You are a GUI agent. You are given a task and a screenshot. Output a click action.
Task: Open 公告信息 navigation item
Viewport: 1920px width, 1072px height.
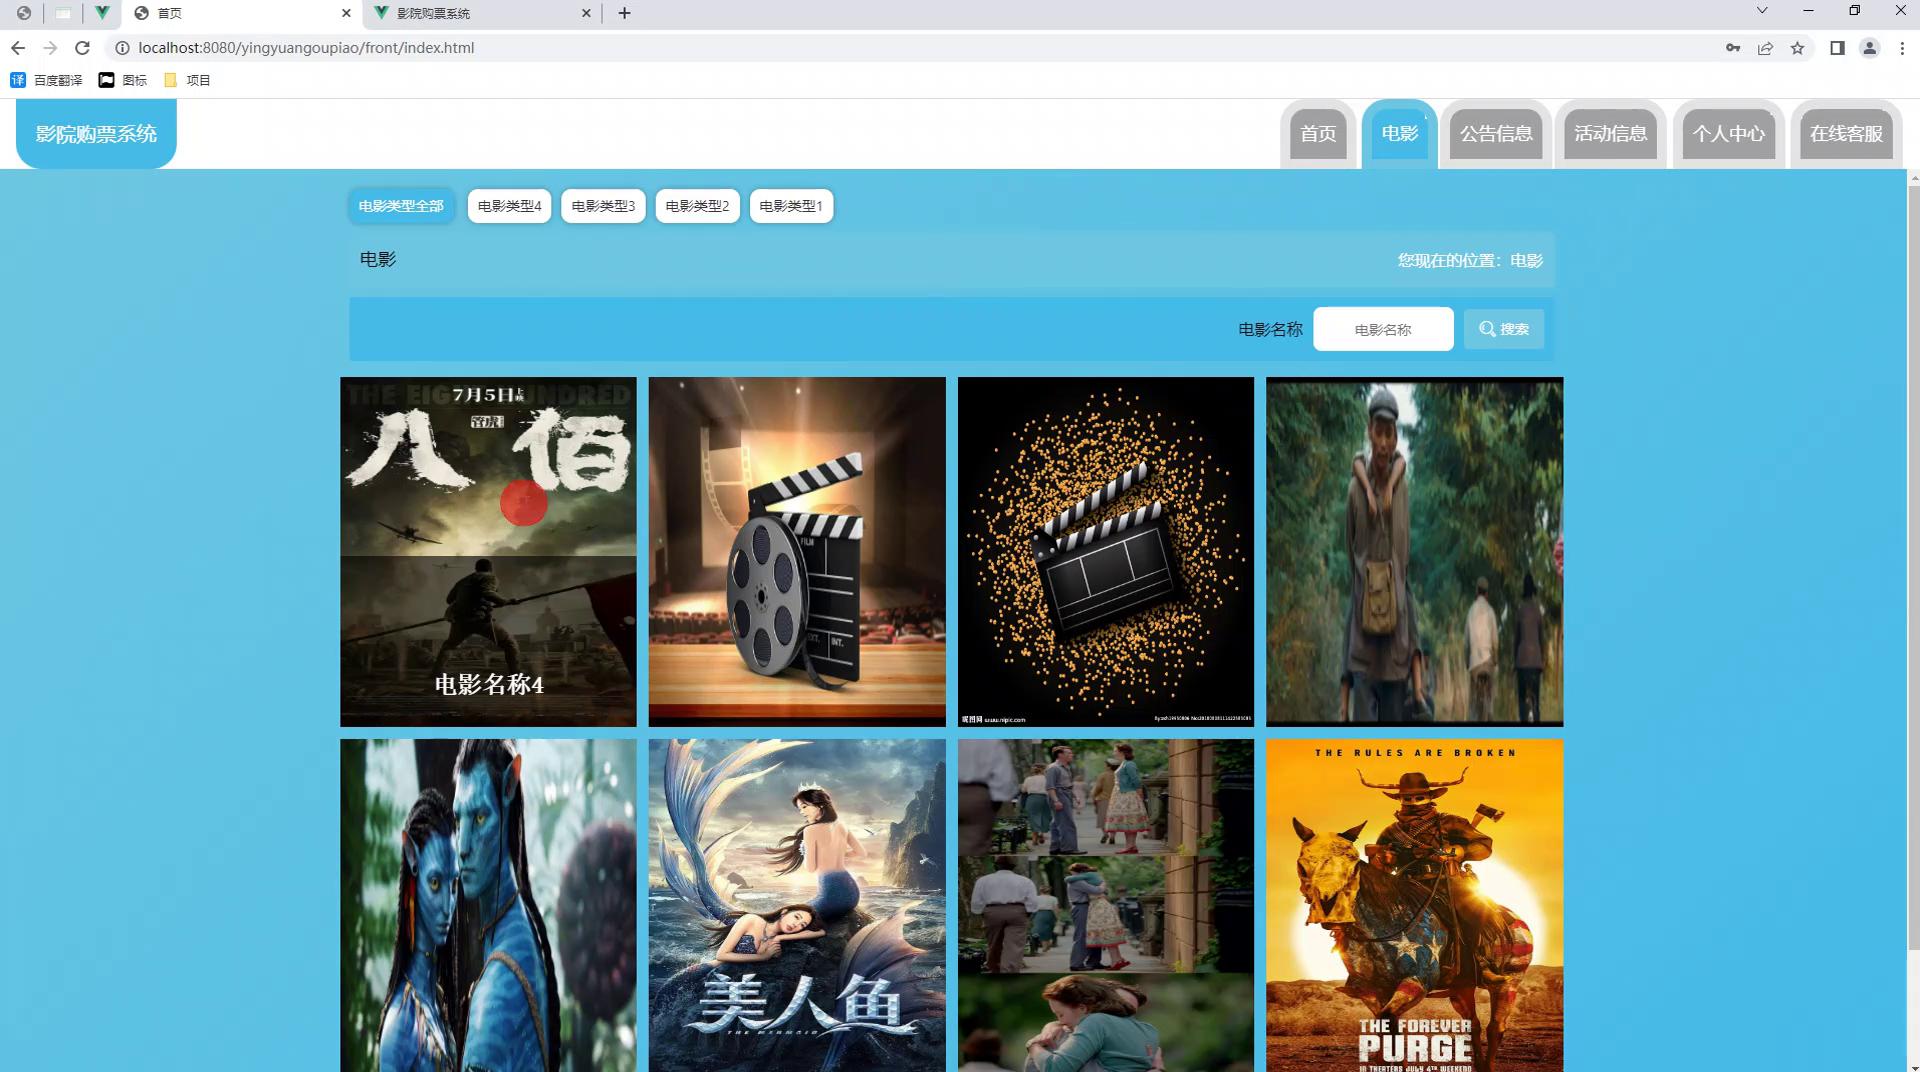click(1496, 134)
